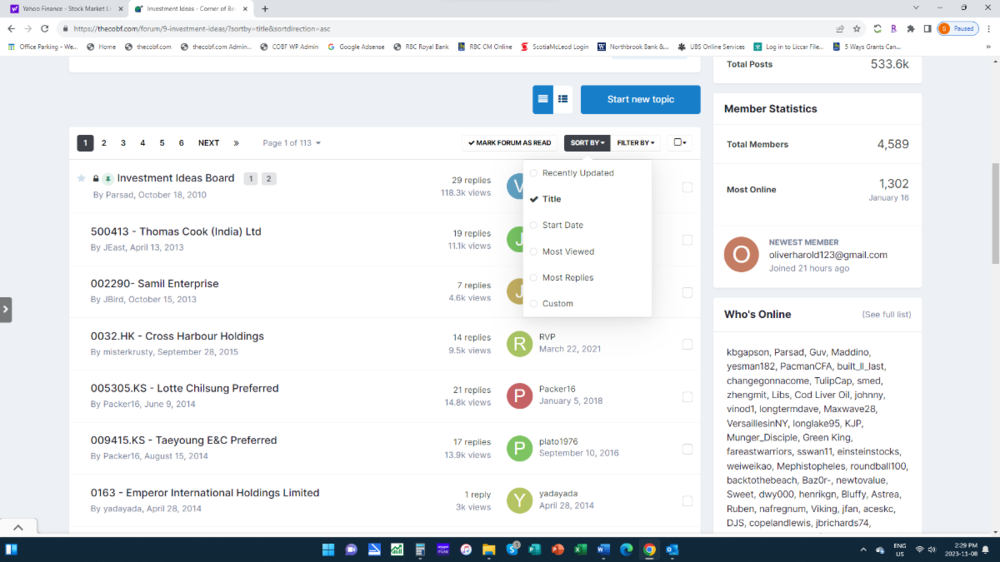Show hidden system tray icons

pyautogui.click(x=863, y=549)
